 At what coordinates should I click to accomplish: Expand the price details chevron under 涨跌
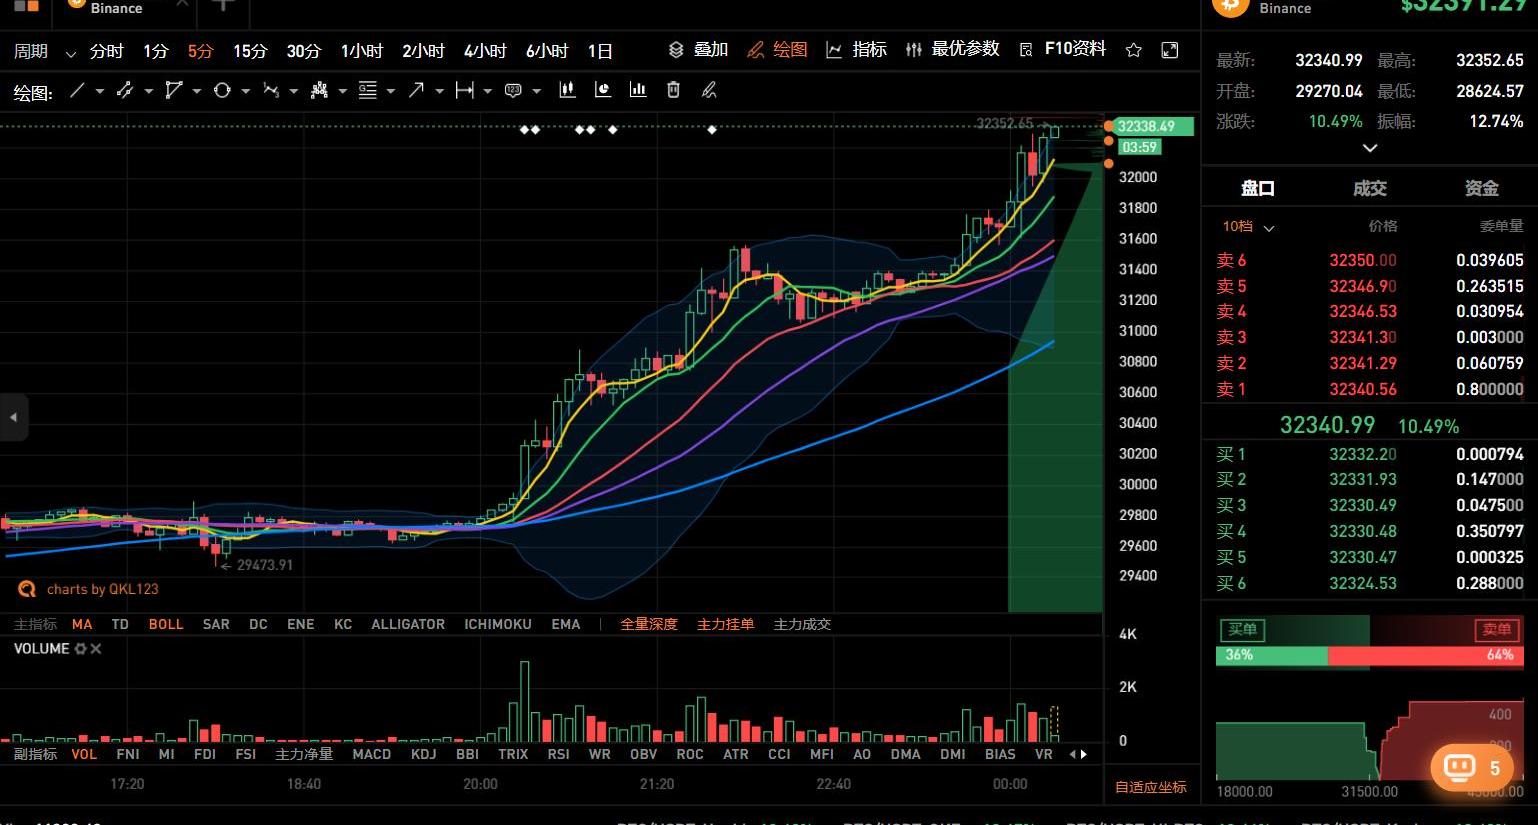(1370, 148)
